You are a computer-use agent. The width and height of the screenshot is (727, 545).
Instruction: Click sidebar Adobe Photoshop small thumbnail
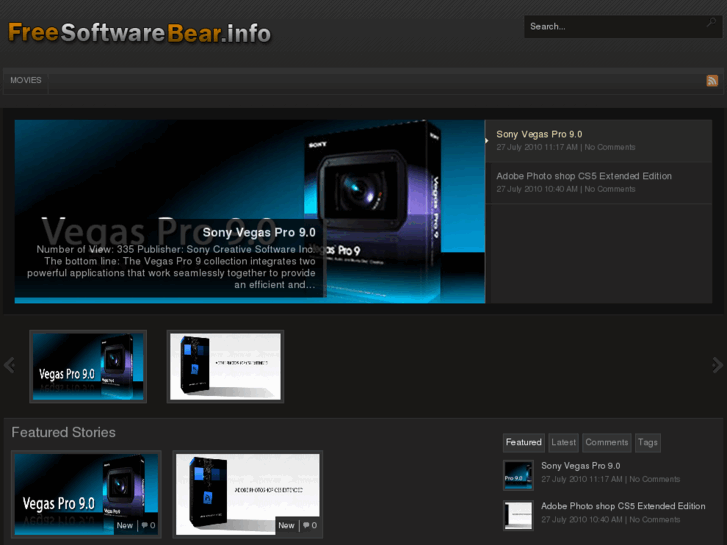pos(518,515)
